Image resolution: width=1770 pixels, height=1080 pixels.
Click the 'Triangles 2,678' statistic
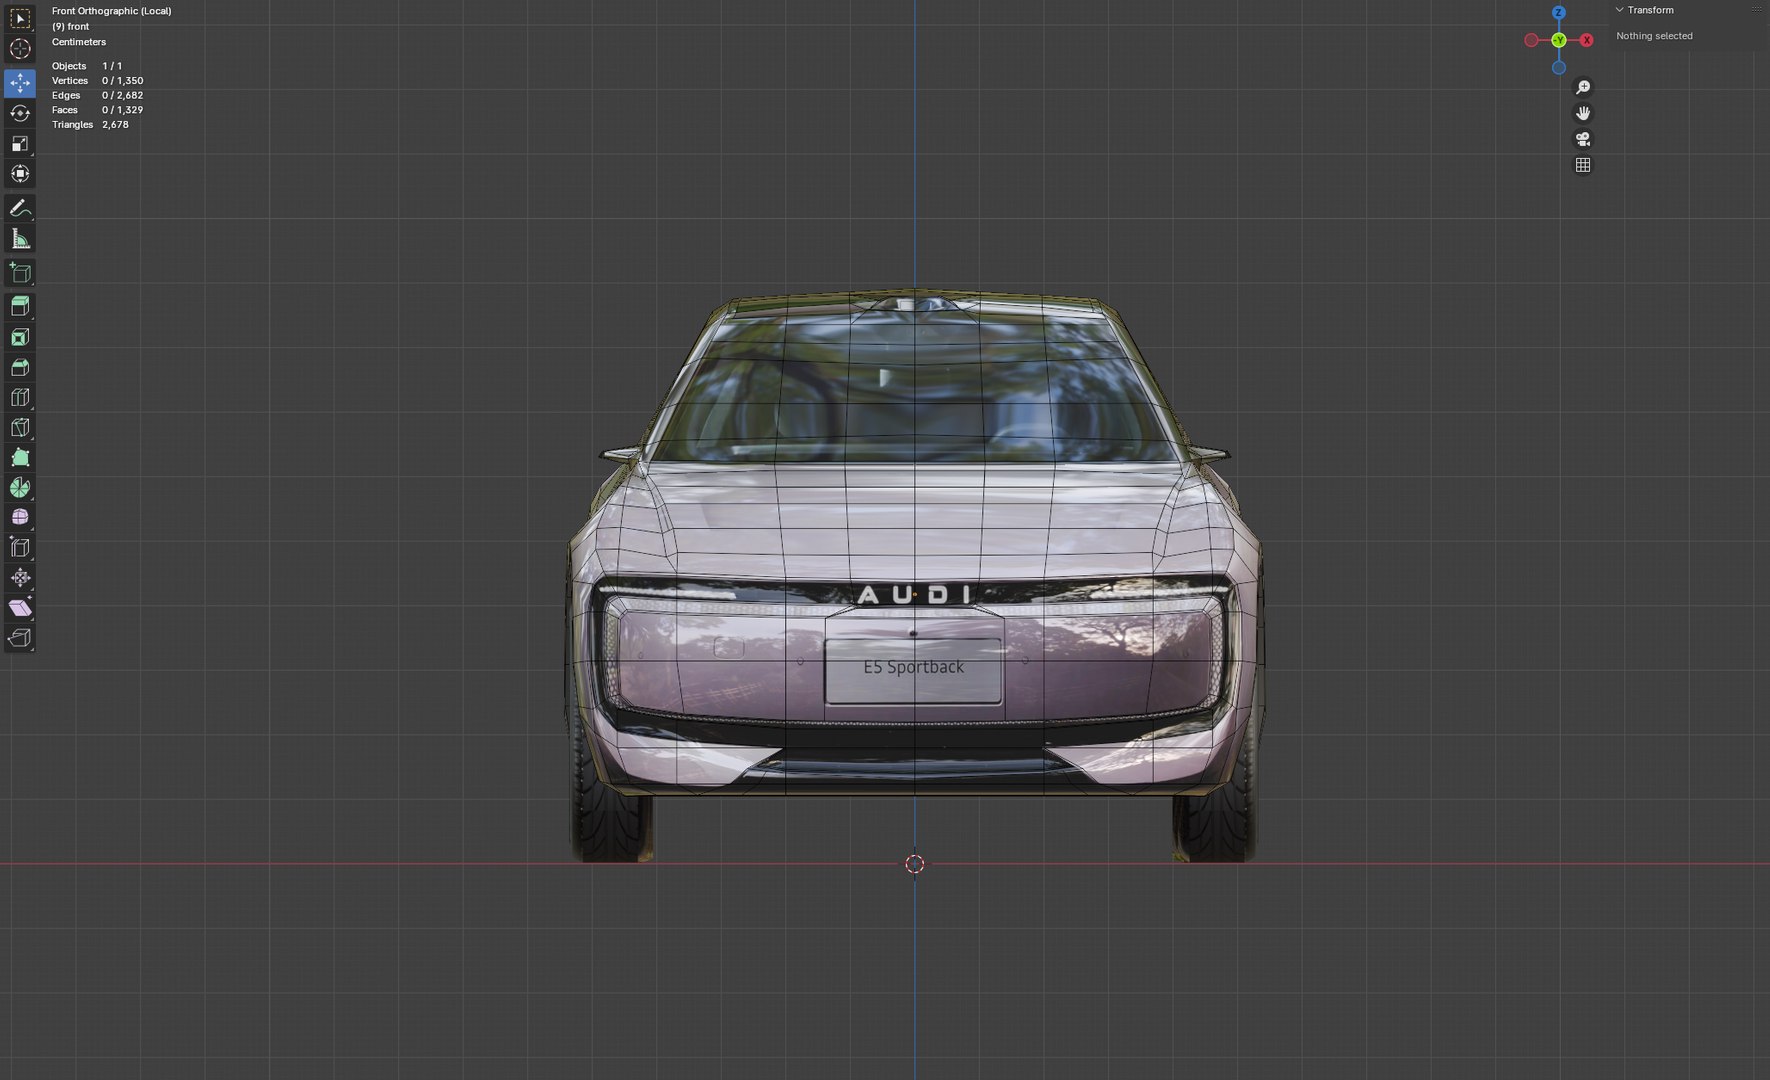[x=90, y=125]
